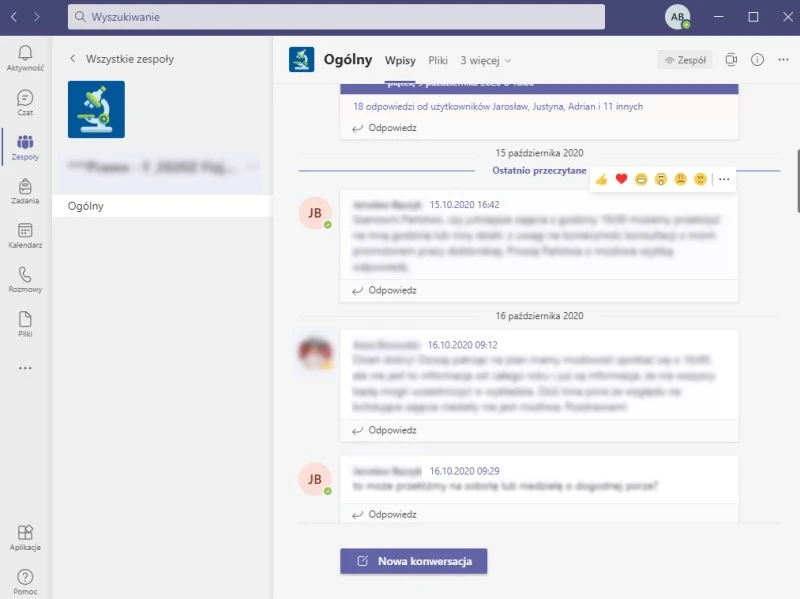Open the Kalendarz calendar view
This screenshot has width=800, height=599.
tap(25, 235)
